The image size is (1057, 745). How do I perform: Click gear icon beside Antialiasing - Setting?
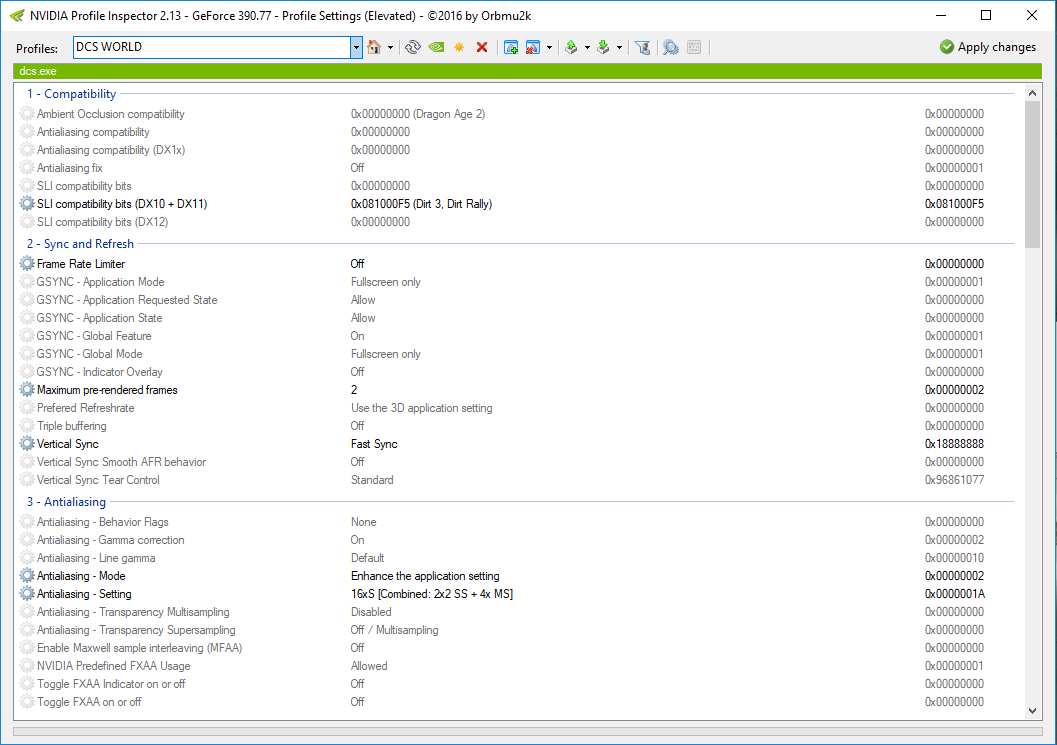[x=27, y=594]
